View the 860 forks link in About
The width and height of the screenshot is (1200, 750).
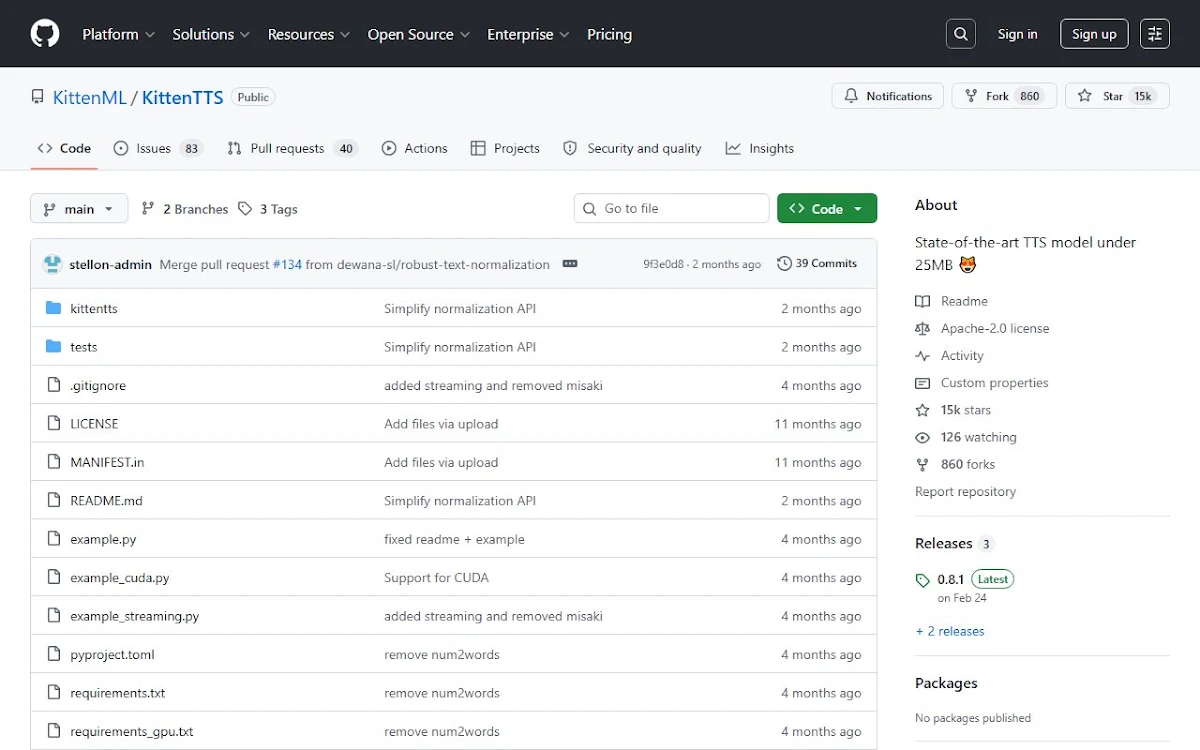[955, 464]
